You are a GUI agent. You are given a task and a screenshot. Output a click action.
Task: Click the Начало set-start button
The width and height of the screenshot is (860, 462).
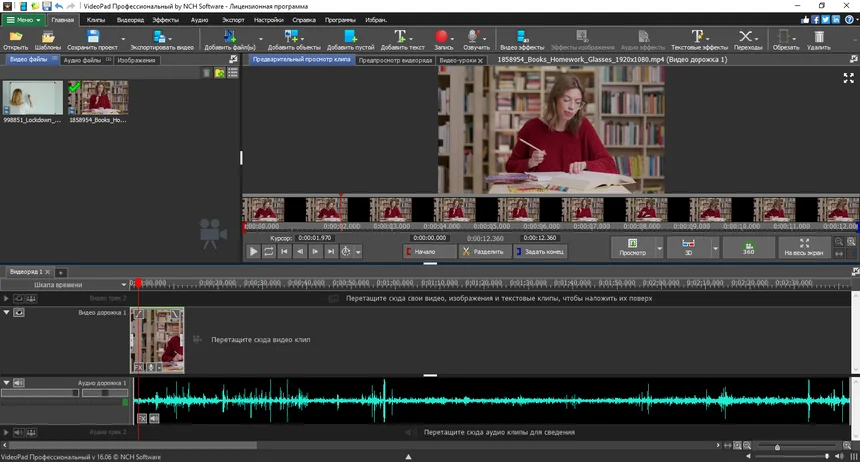(429, 252)
